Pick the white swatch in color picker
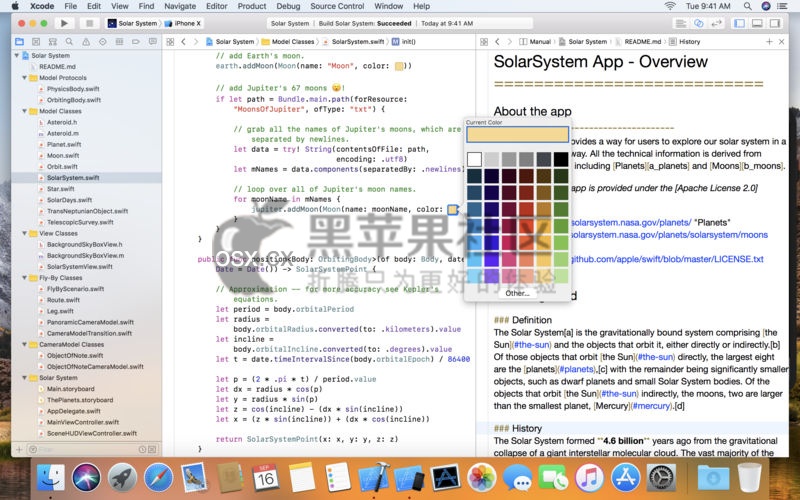 [474, 159]
